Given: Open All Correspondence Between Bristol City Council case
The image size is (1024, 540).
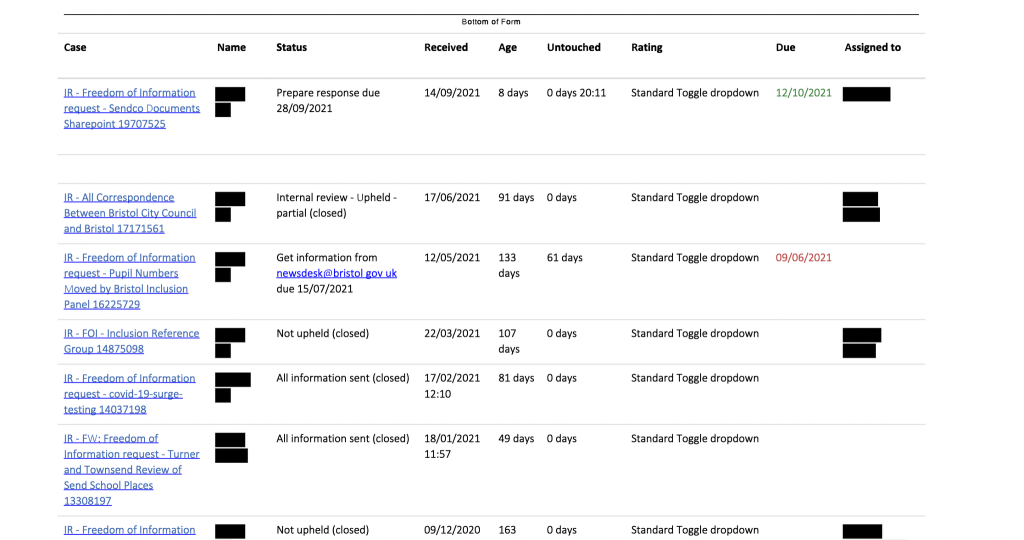Looking at the screenshot, I should click(130, 213).
